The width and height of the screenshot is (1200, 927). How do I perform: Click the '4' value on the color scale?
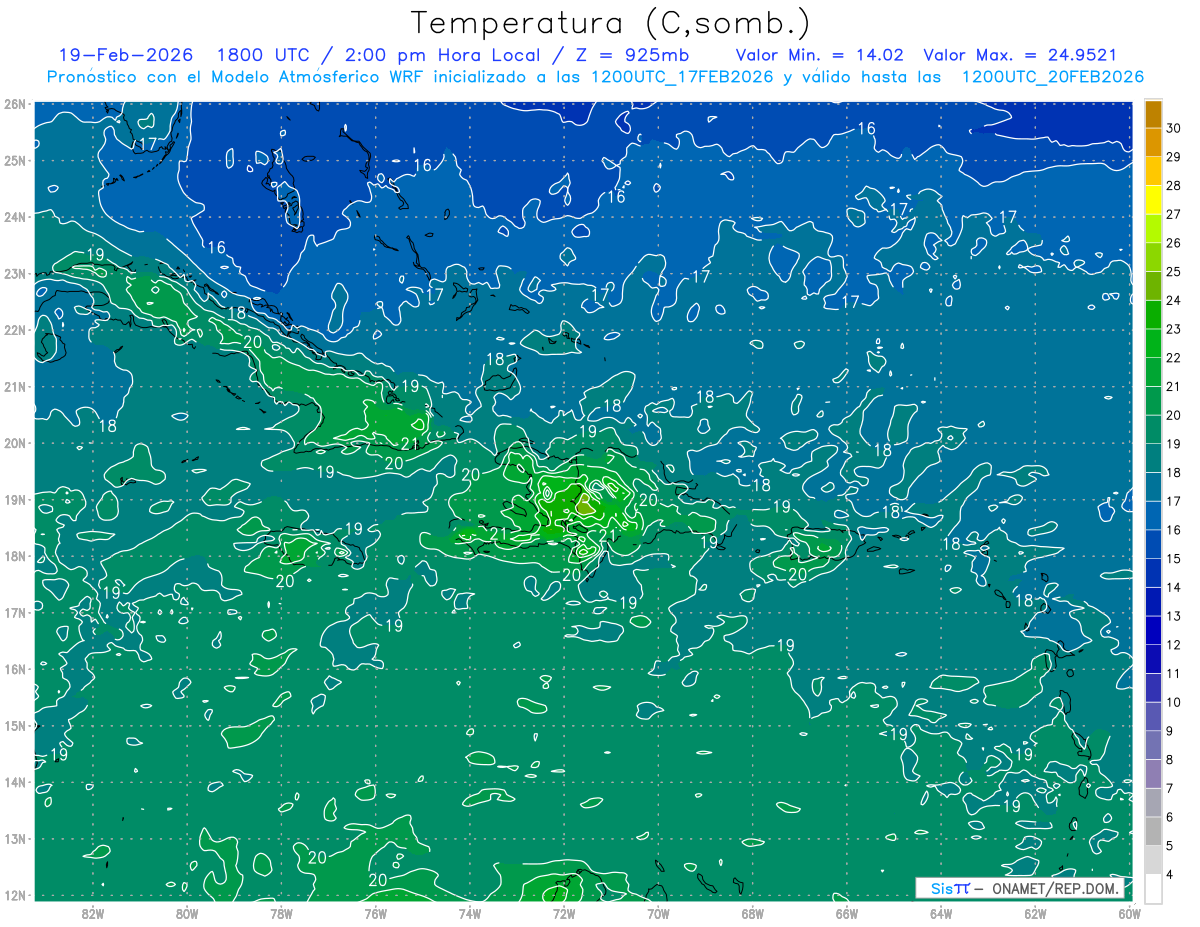pyautogui.click(x=1171, y=875)
